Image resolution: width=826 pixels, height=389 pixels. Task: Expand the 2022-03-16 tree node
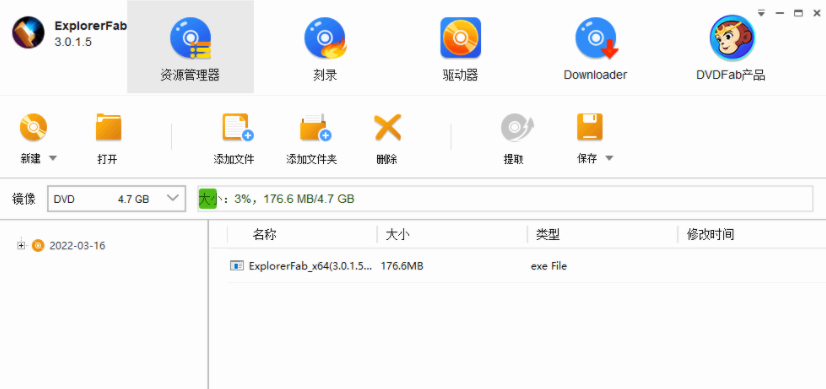coord(21,245)
